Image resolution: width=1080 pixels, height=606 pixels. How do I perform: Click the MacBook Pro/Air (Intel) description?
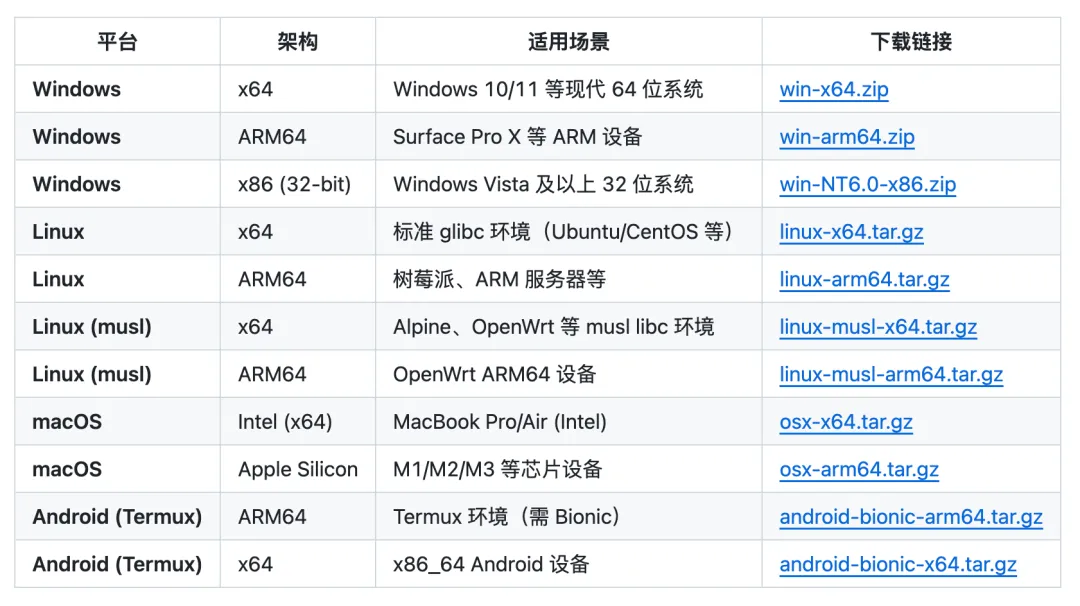pyautogui.click(x=500, y=422)
